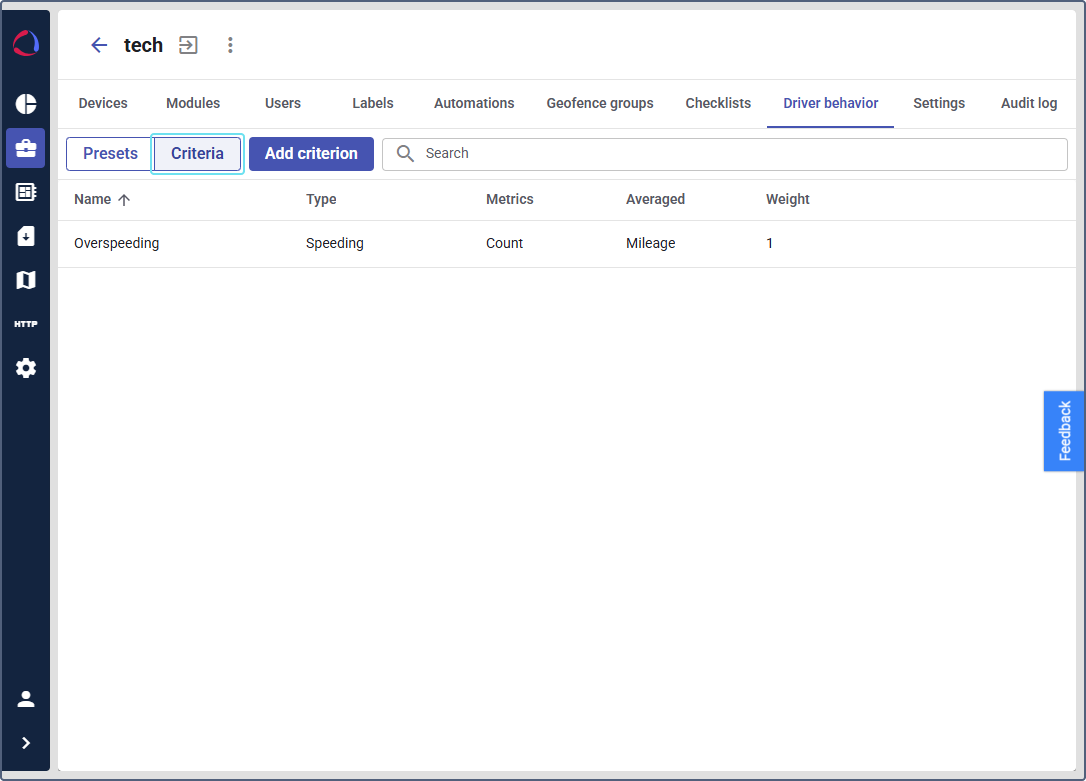This screenshot has height=781, width=1086.
Task: Open the map icon in sidebar
Action: 26,280
